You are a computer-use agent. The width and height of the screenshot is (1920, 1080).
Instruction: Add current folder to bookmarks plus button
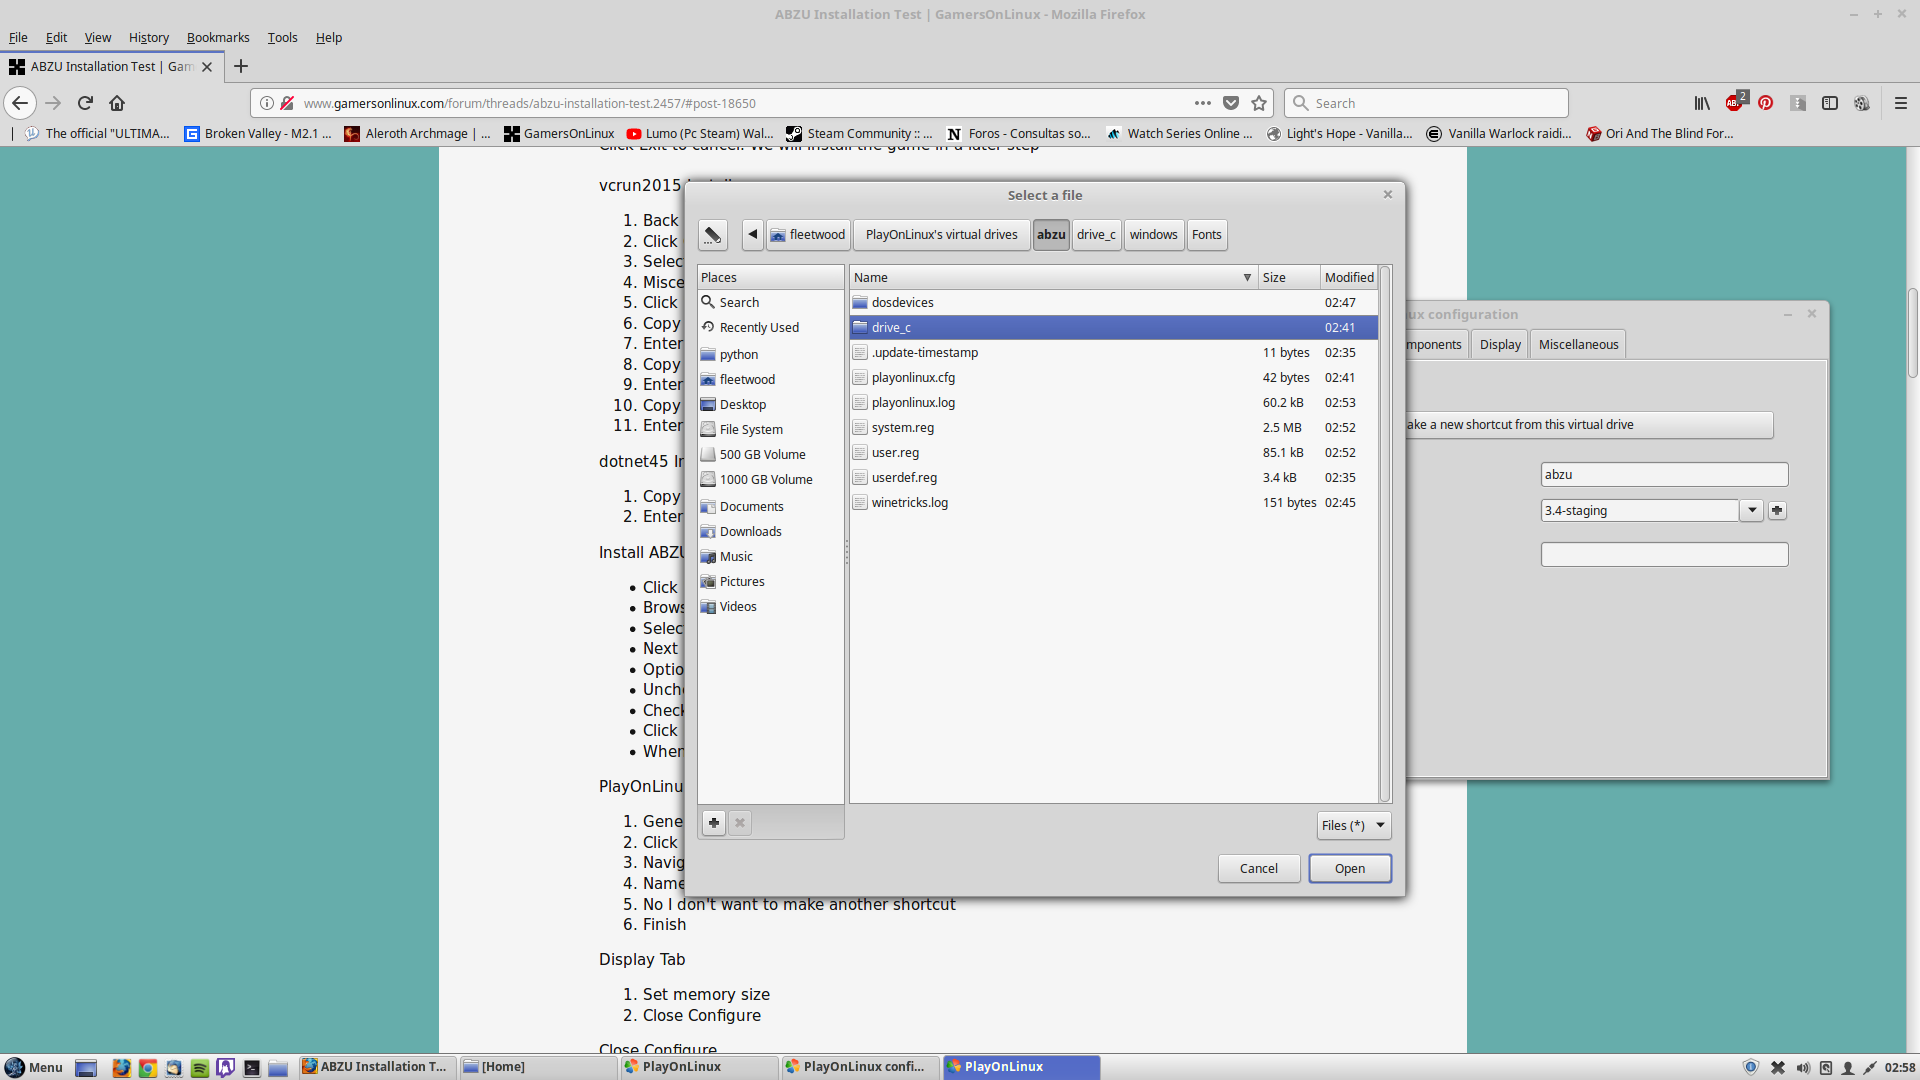[714, 823]
